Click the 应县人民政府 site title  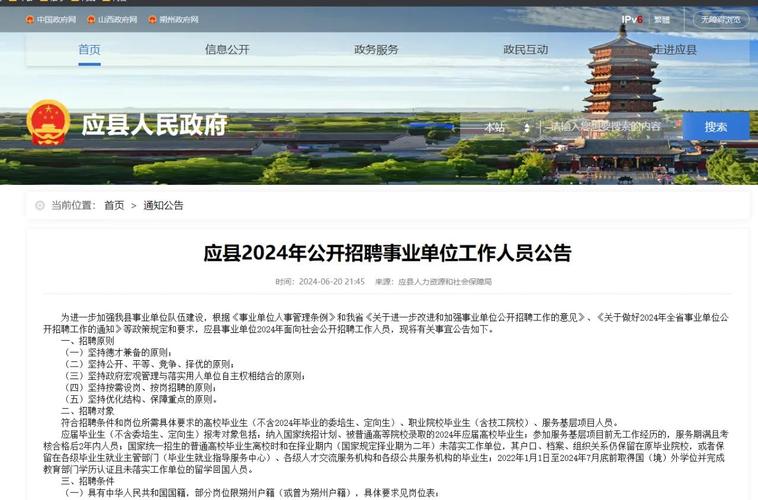point(154,125)
